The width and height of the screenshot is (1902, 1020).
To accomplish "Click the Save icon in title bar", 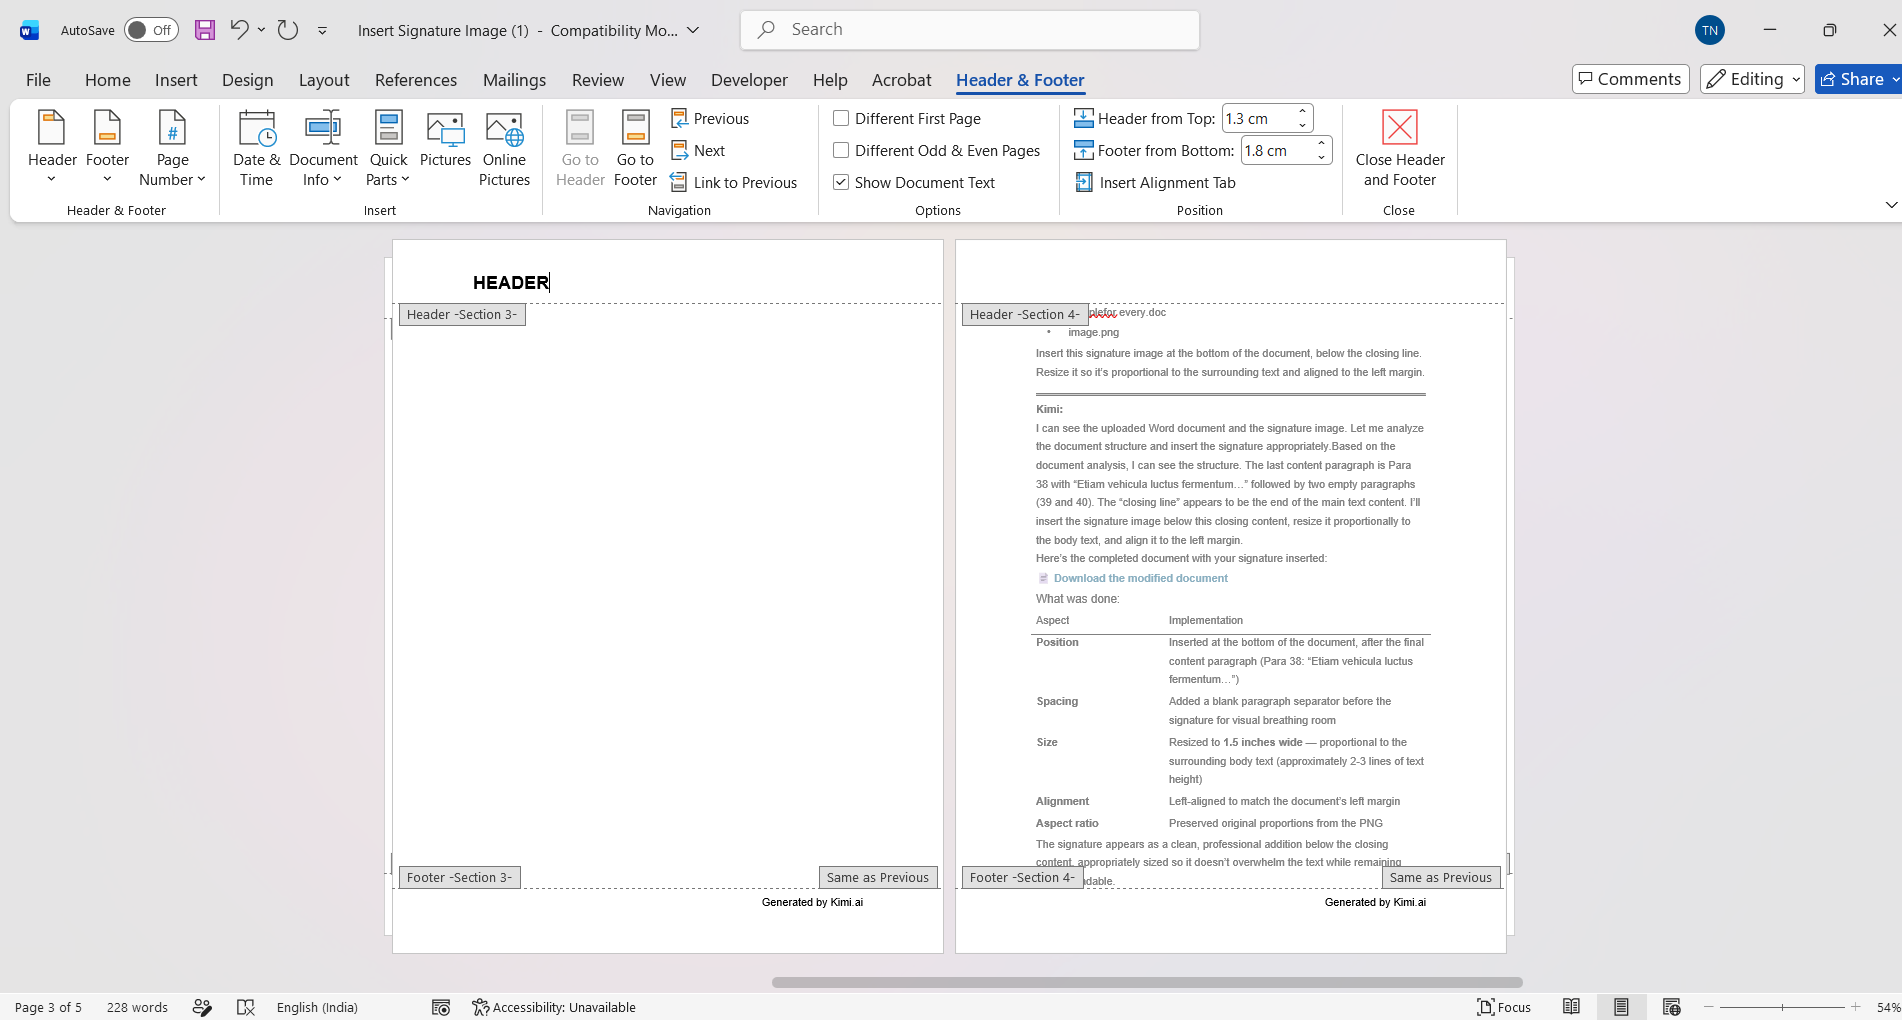I will point(205,30).
